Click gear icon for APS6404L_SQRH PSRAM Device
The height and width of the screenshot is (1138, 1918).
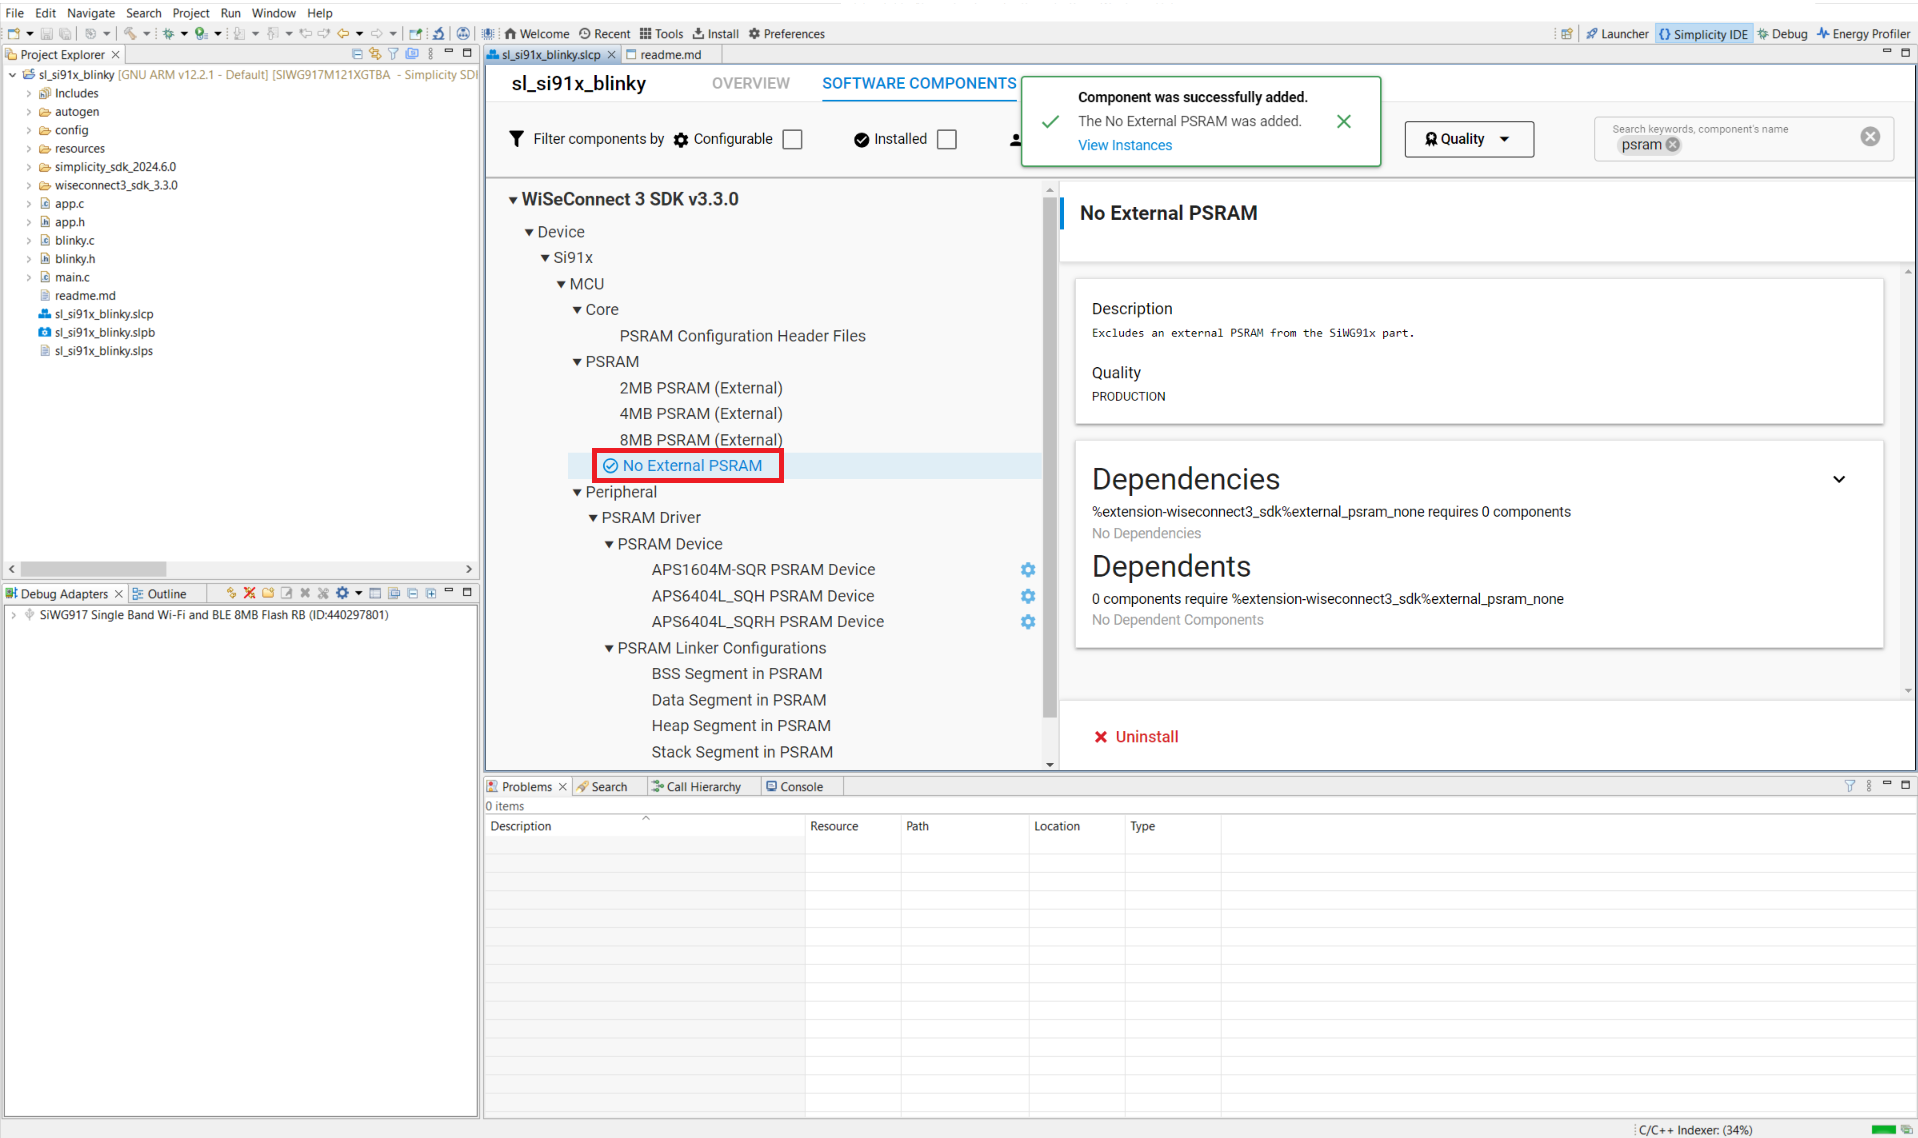(1027, 622)
